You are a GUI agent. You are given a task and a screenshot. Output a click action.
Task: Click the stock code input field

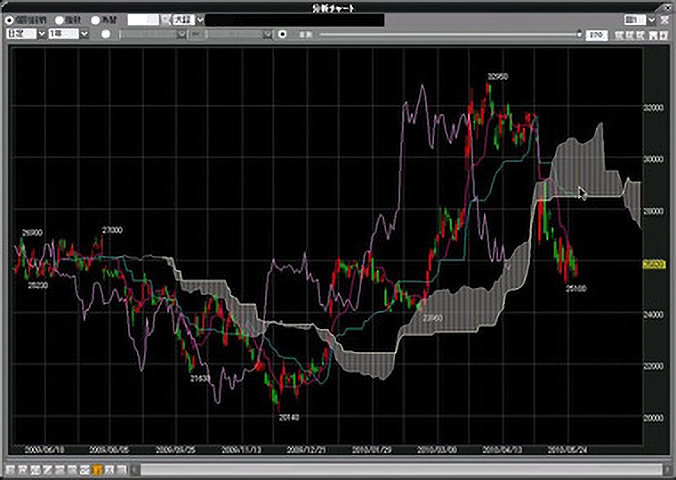tap(141, 19)
